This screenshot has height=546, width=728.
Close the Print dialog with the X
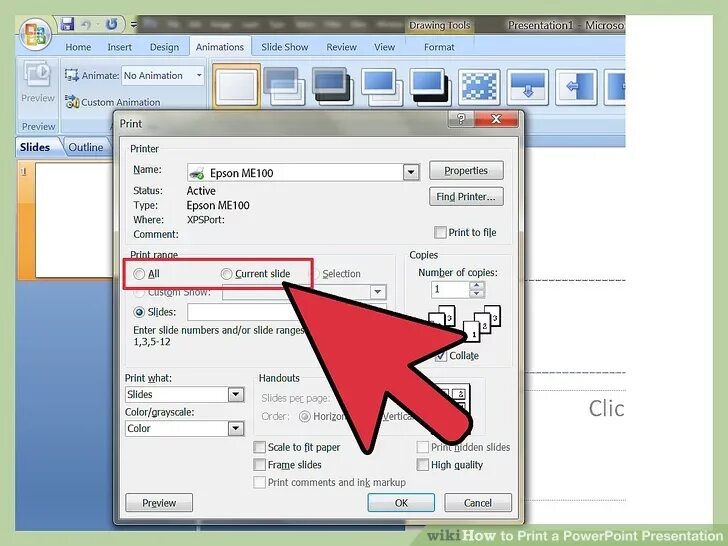pyautogui.click(x=496, y=119)
